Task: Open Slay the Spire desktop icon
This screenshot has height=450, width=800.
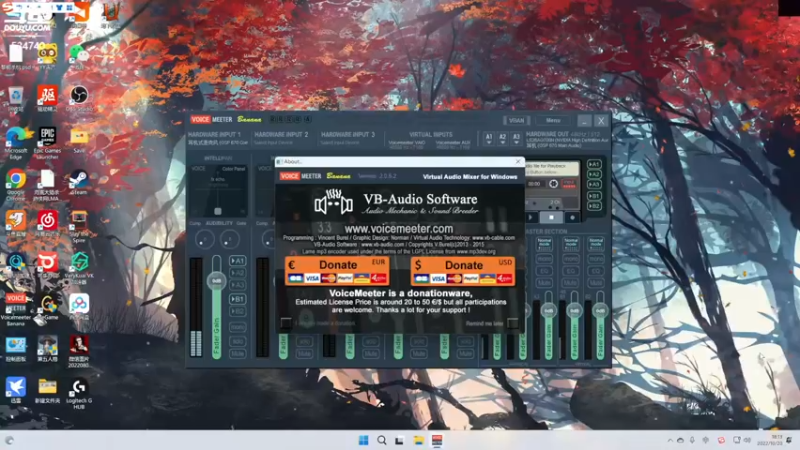Action: tap(79, 227)
